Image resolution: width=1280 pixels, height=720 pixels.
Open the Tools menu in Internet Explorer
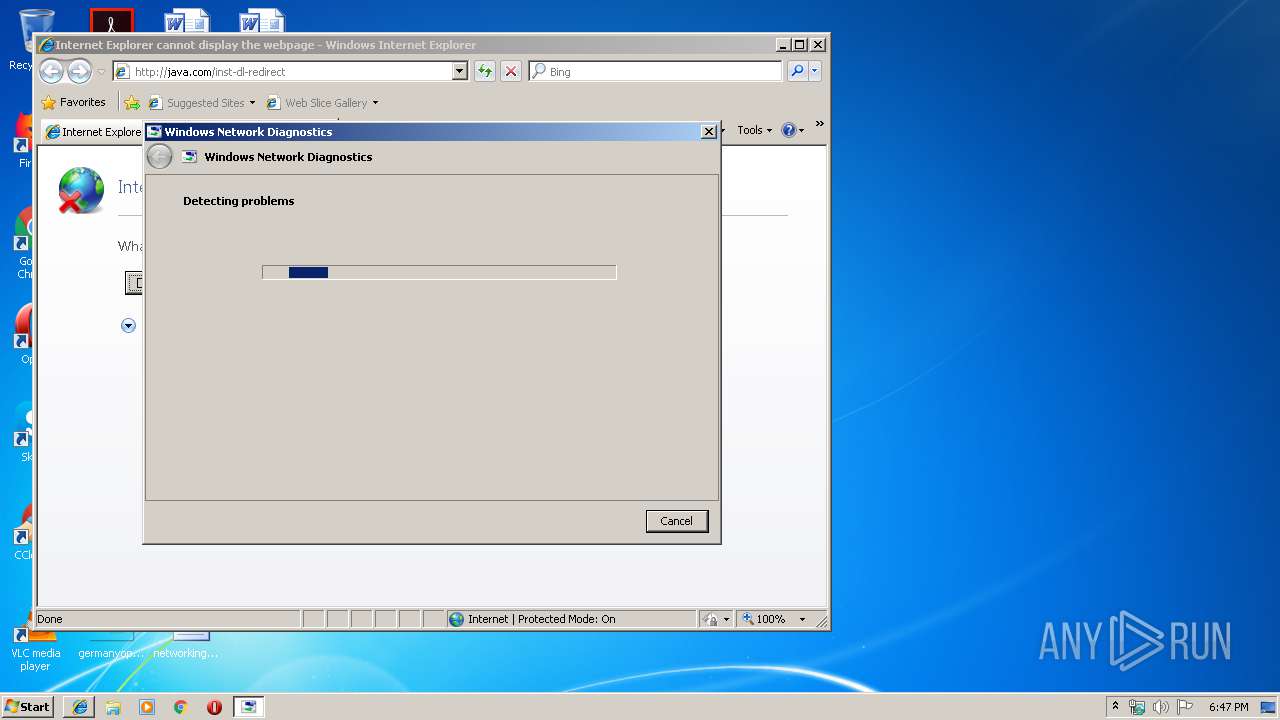(x=755, y=130)
